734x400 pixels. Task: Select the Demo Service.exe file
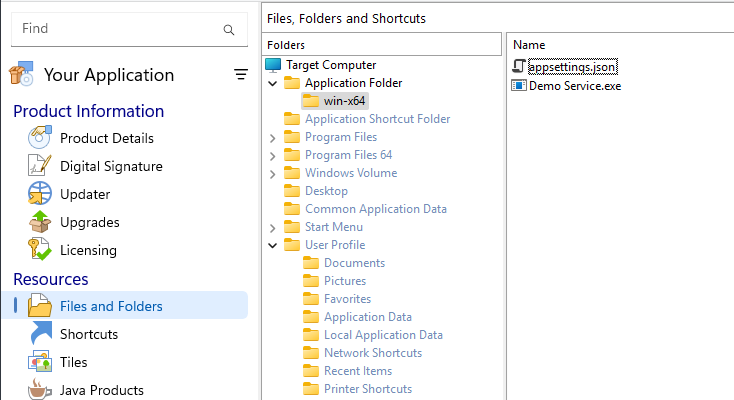[574, 86]
